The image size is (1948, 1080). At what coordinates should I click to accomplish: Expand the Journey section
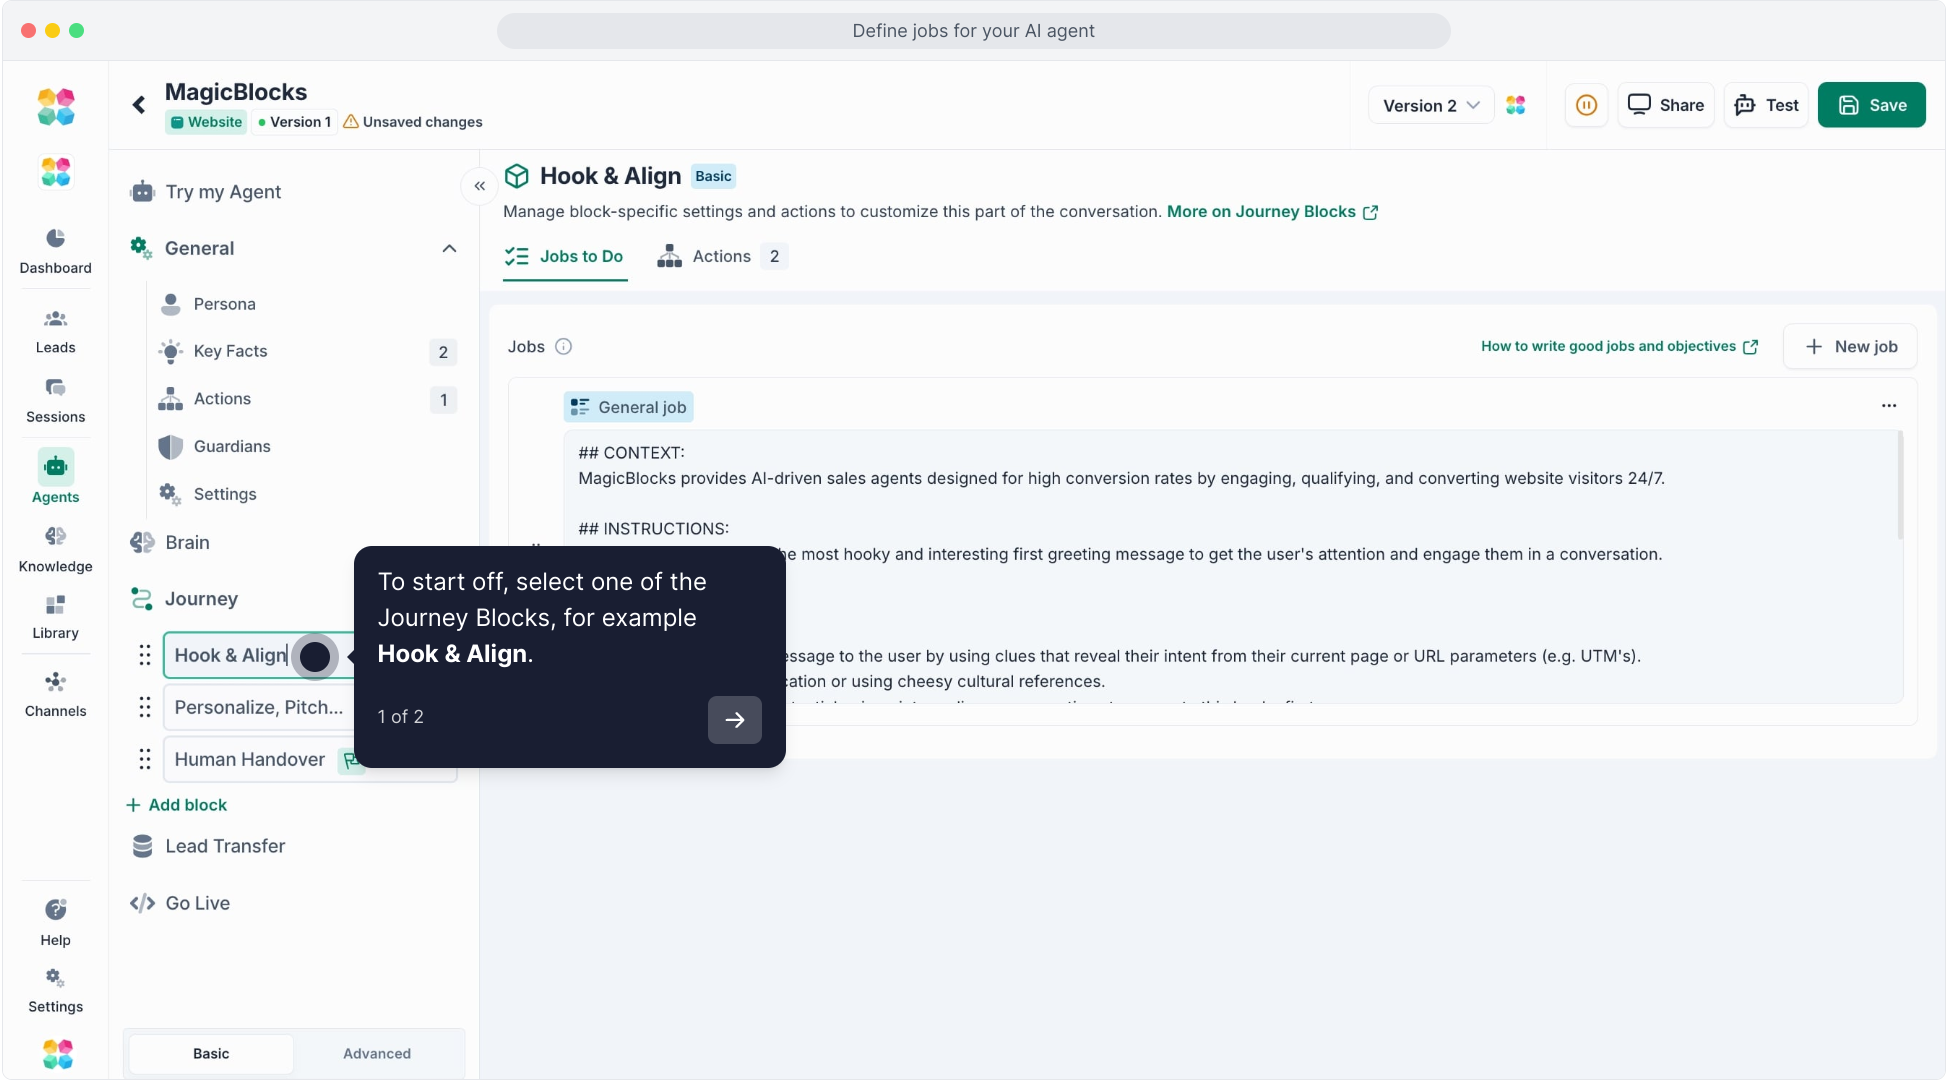pyautogui.click(x=201, y=599)
